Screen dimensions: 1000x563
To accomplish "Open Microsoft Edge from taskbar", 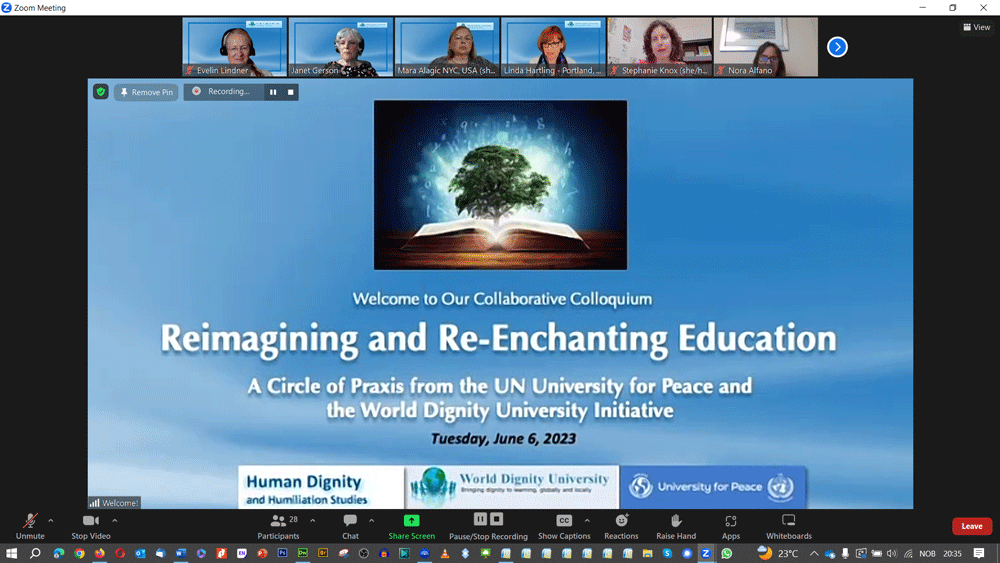I will pos(59,553).
